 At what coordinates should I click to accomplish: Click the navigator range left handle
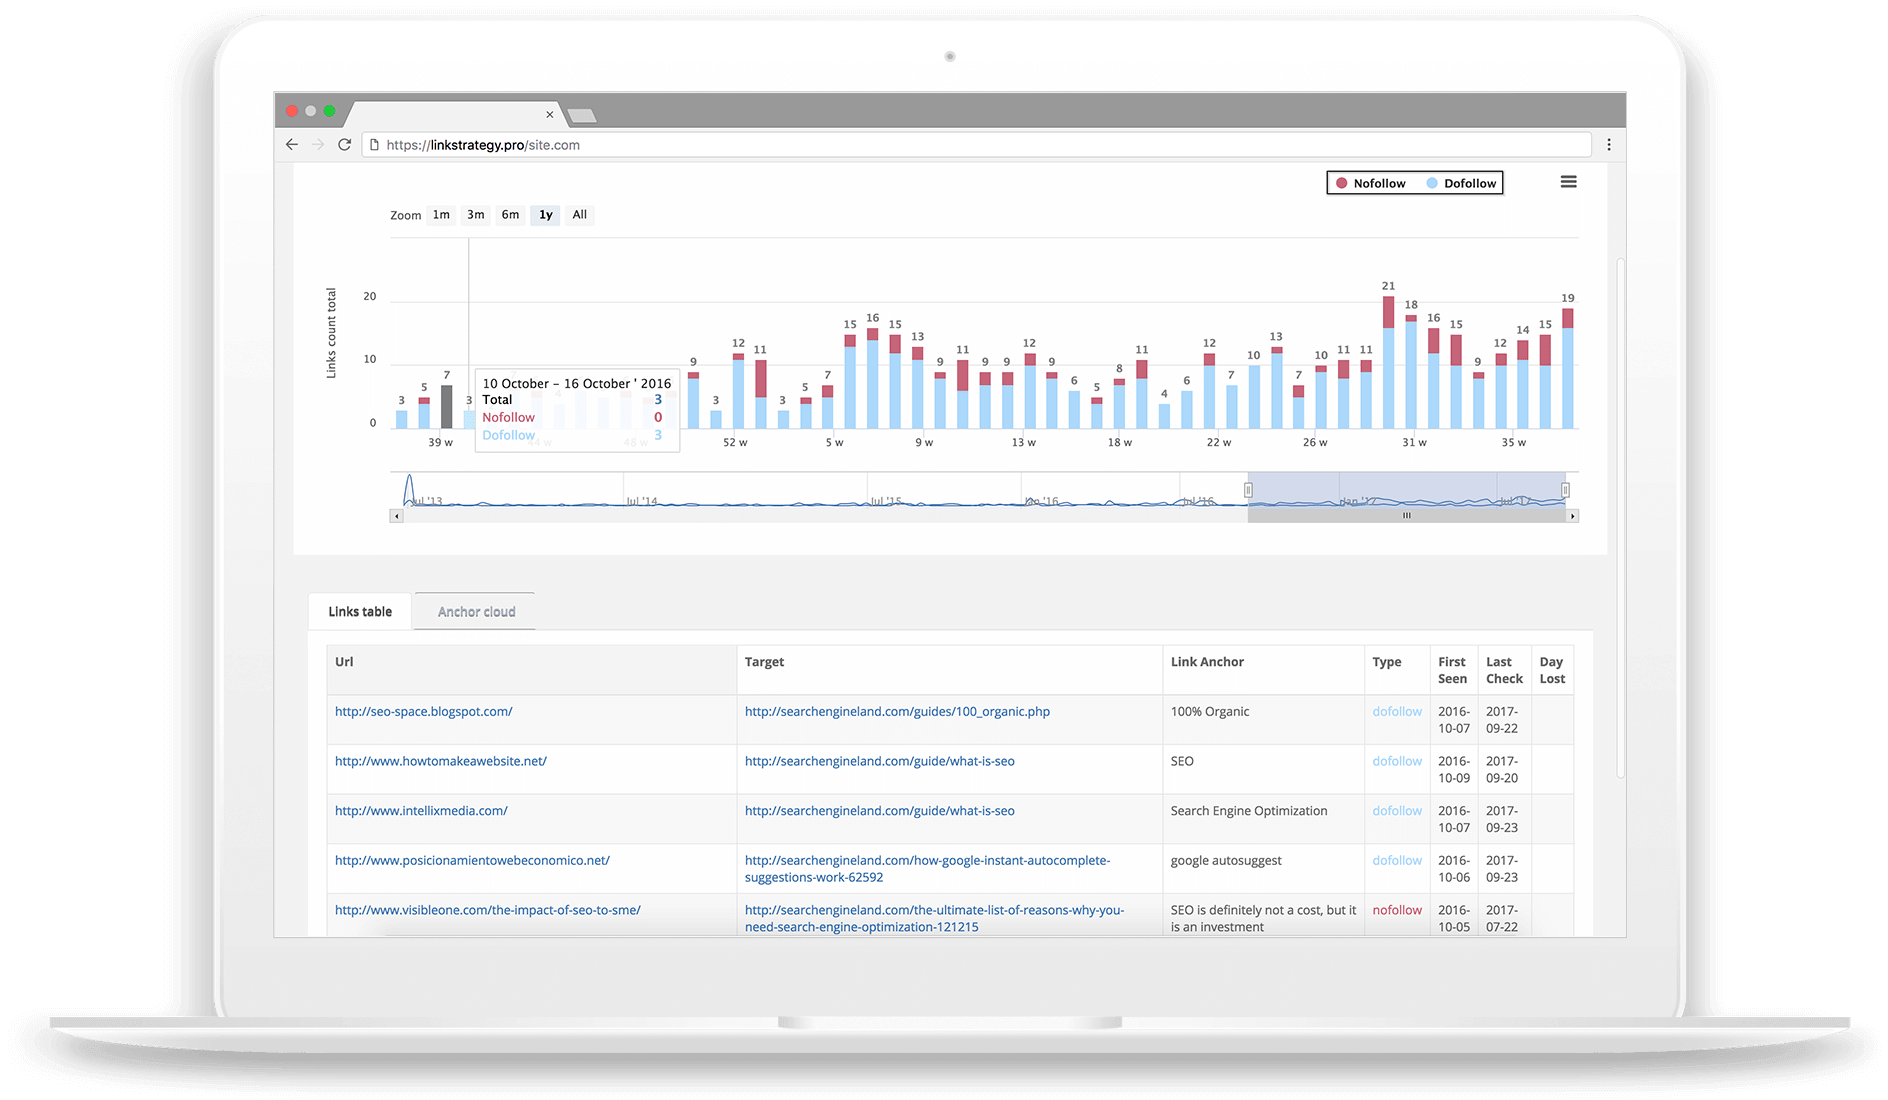pyautogui.click(x=1248, y=490)
